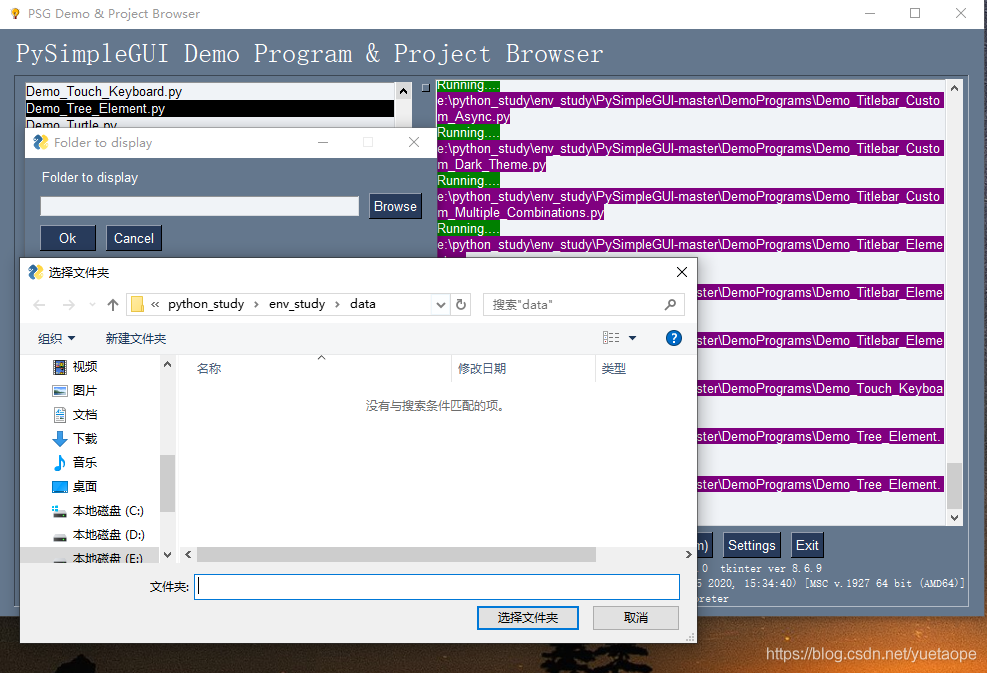This screenshot has height=673, width=987.
Task: Click Cancel in Folder to display window
Action: (133, 239)
